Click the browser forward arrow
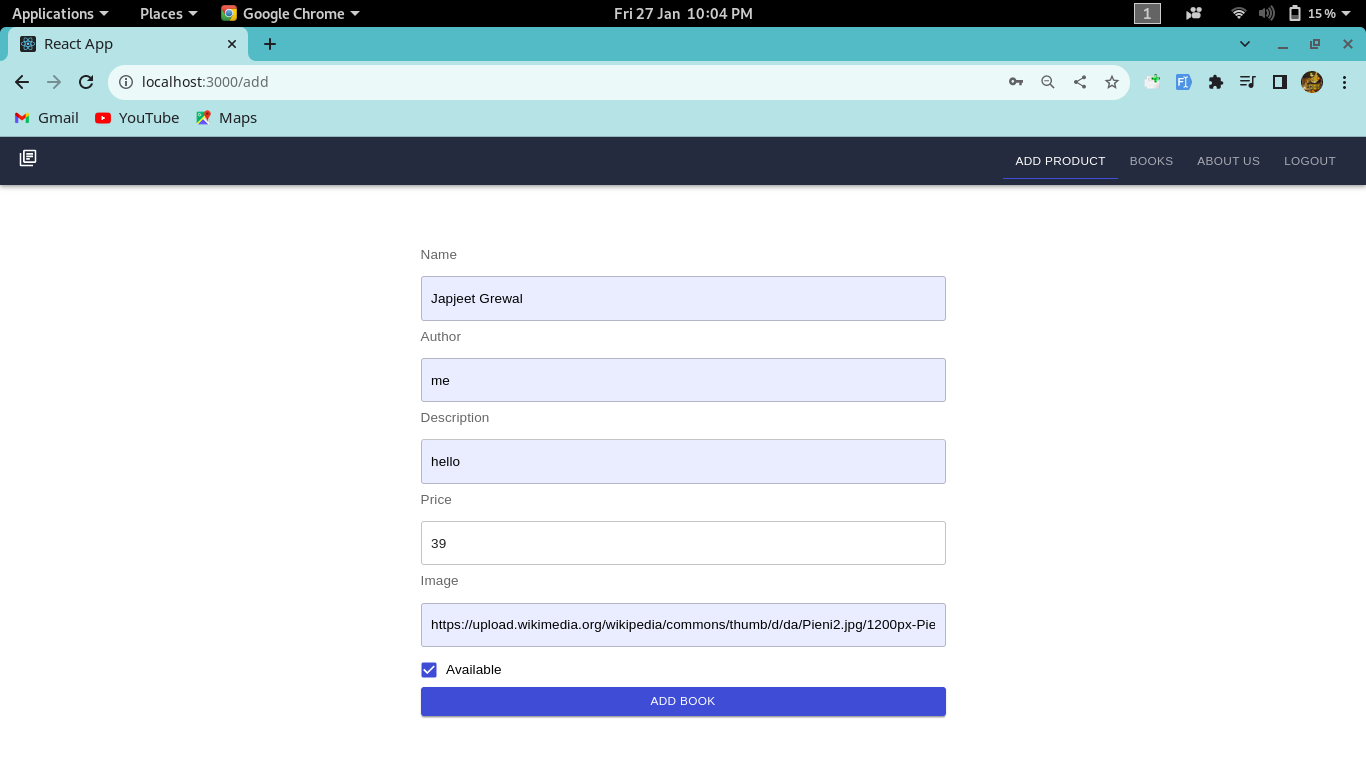Viewport: 1366px width, 768px height. (x=54, y=82)
